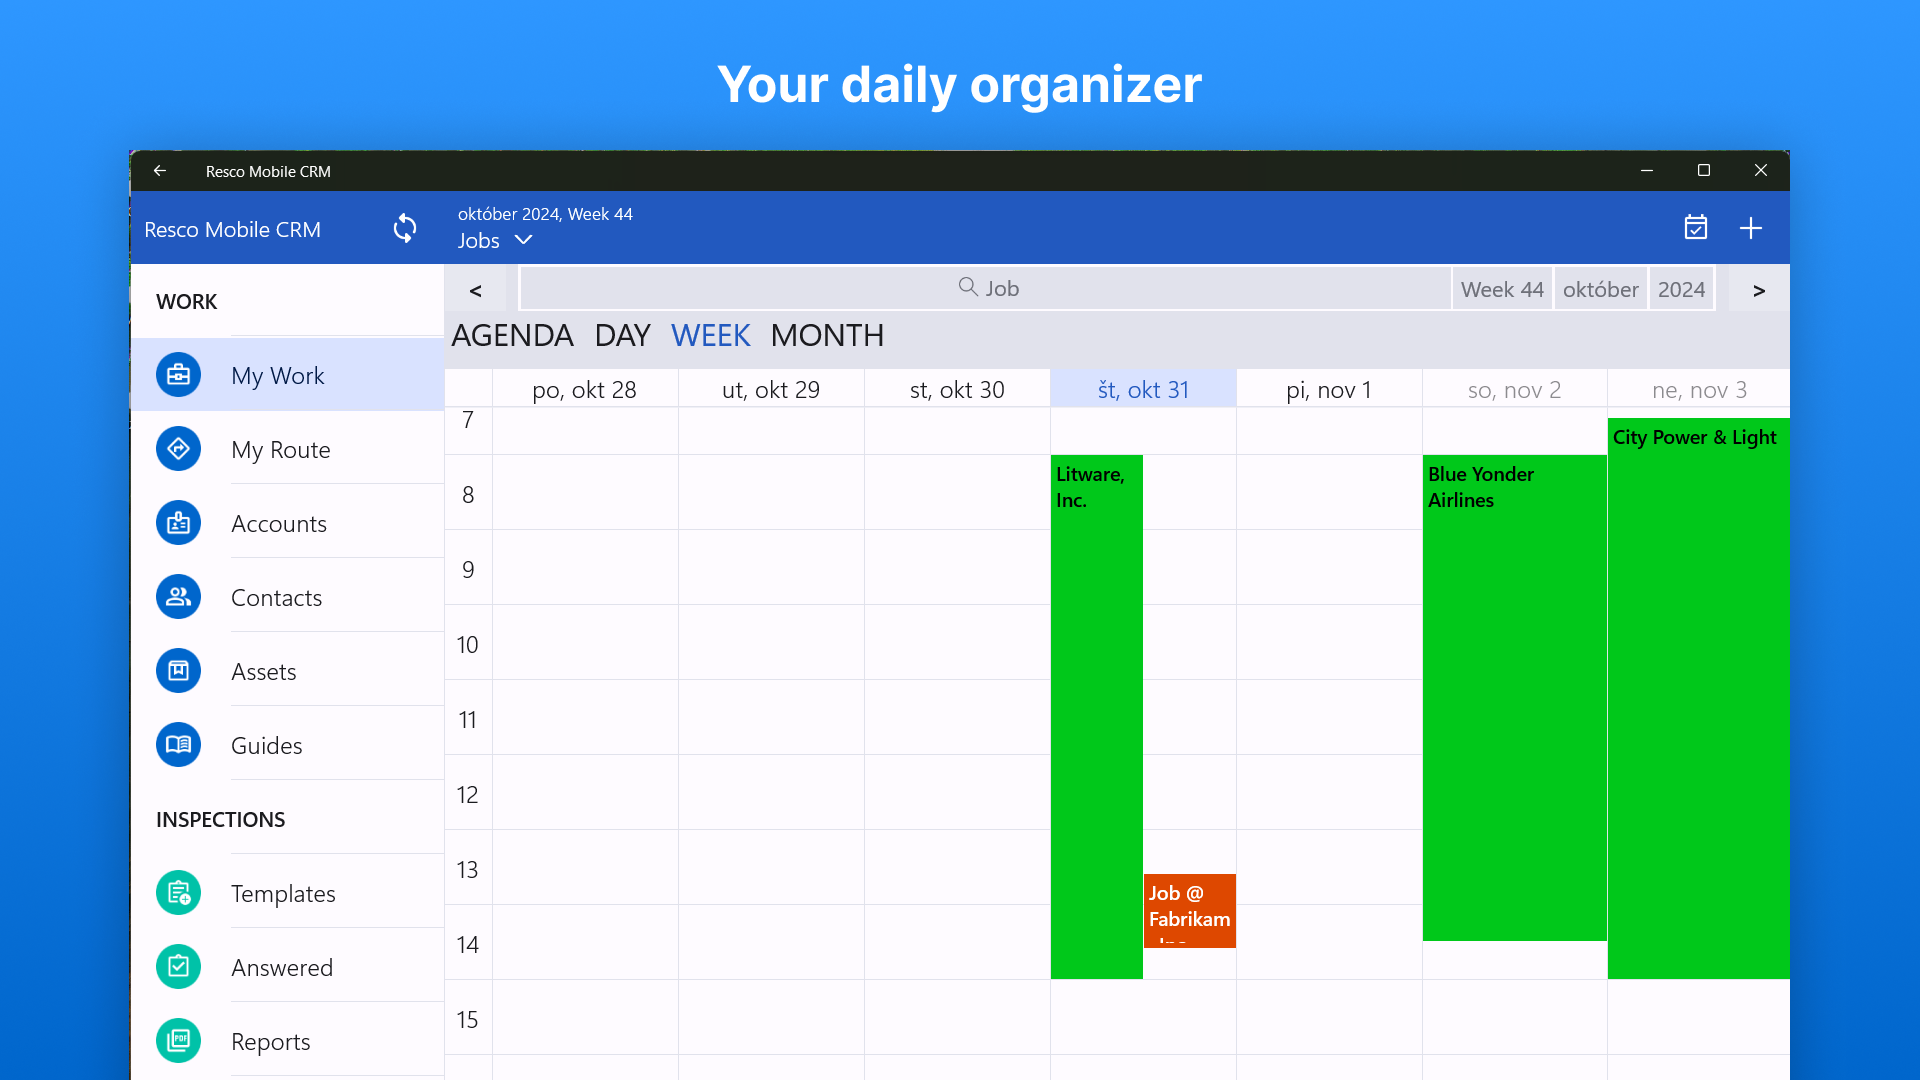
Task: Click the plus add job icon
Action: coord(1750,228)
